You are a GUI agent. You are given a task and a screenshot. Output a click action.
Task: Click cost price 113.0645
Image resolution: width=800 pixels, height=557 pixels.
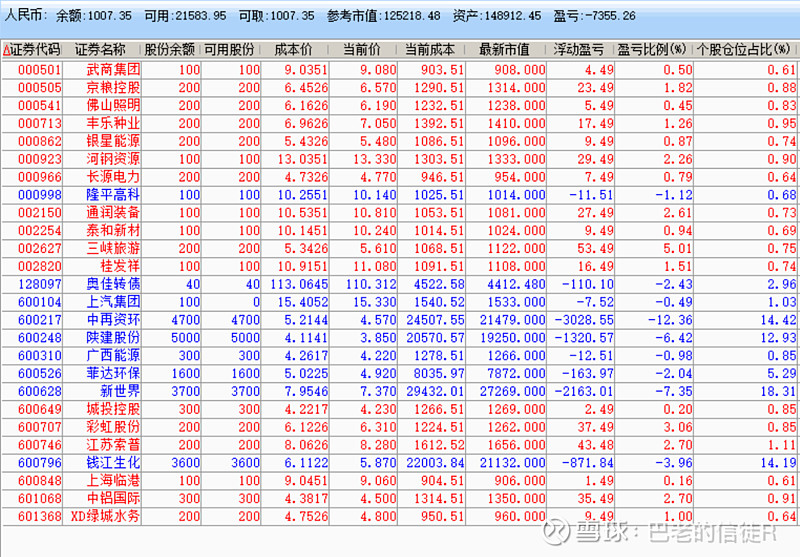point(299,284)
